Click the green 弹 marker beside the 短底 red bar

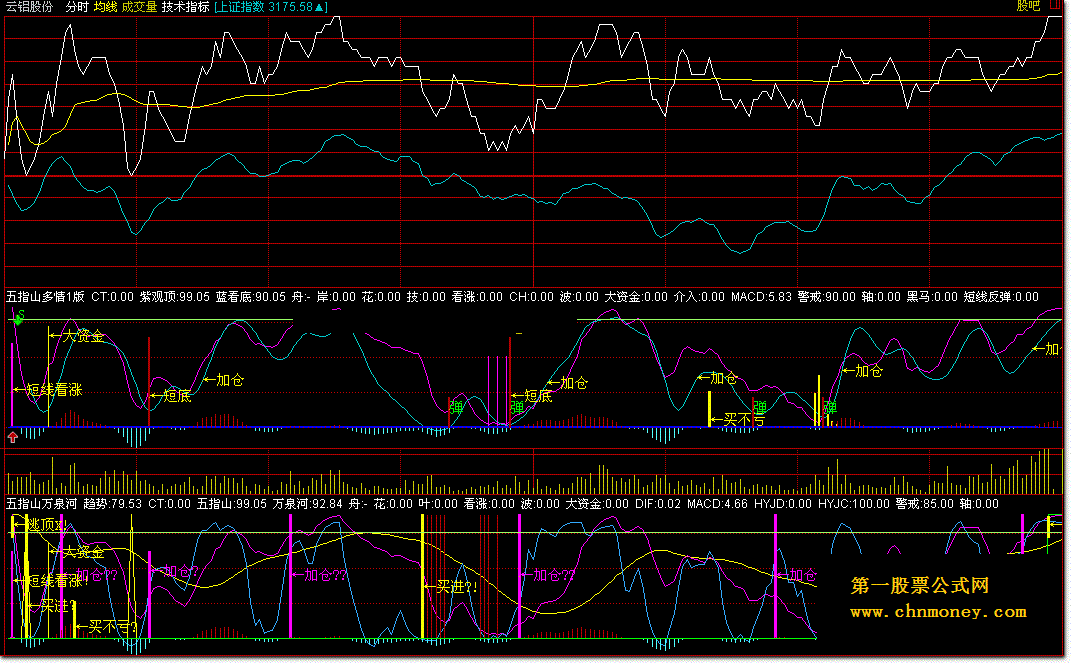pos(517,408)
